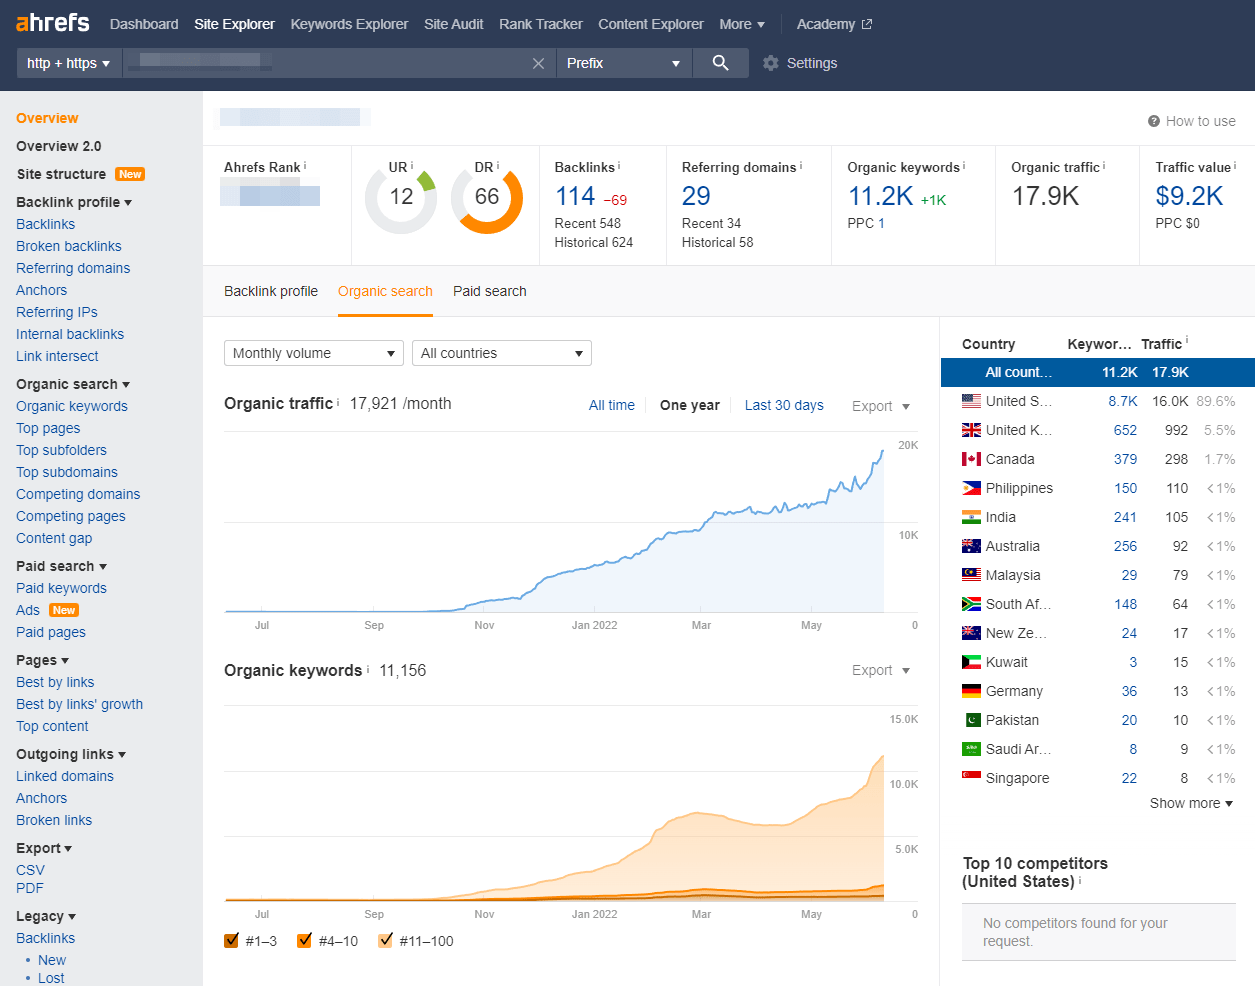Select All time chart range

click(x=612, y=405)
